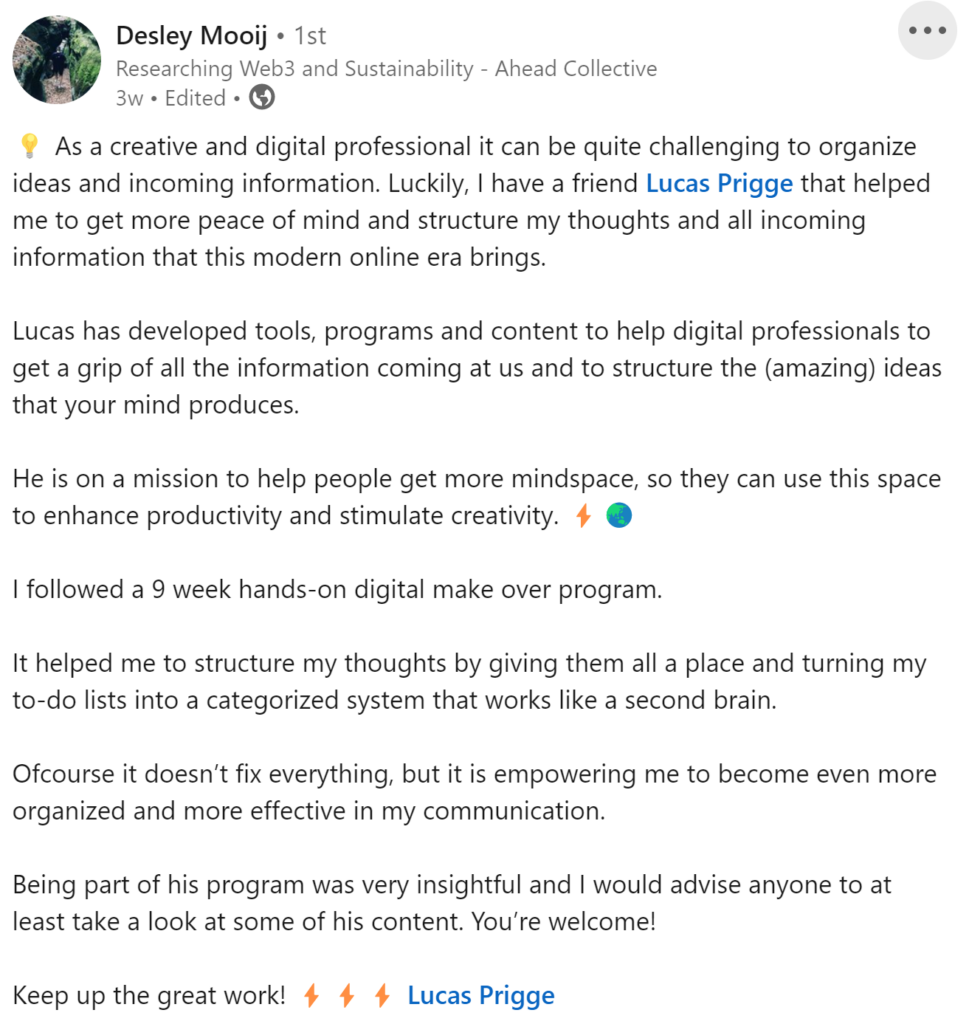Click the 'Keep up the great work!' text
This screenshot has height=1024, width=969.
149,996
